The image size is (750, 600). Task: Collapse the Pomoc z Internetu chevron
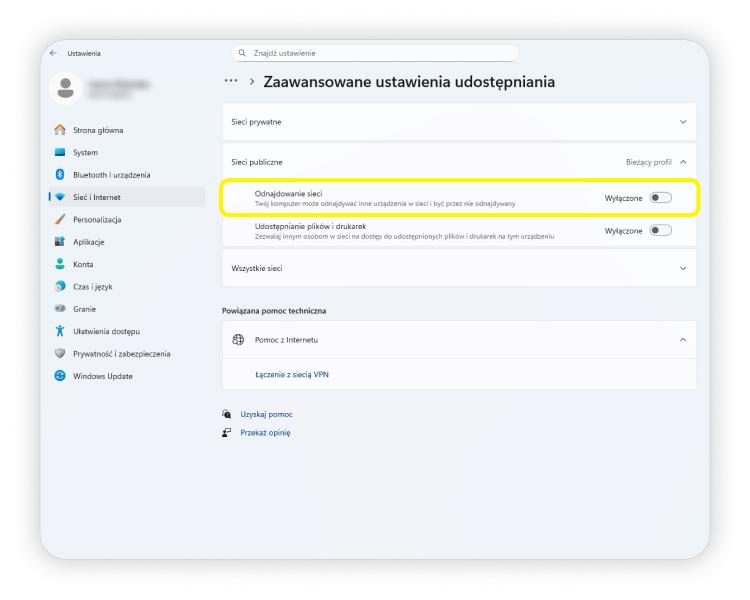point(683,340)
